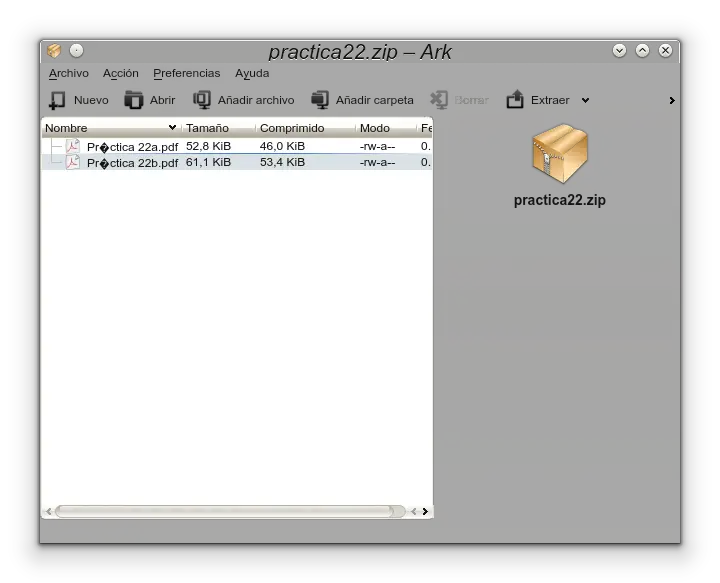The image size is (720, 583).
Task: Click the horizontal scrollbar thumb
Action: click(225, 511)
